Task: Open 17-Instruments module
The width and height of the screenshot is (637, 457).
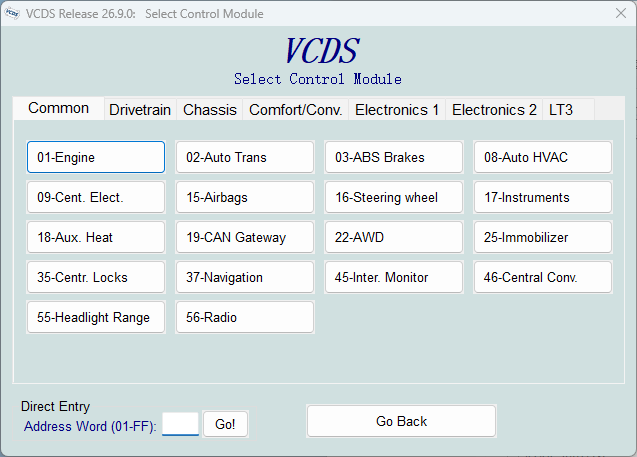Action: tap(543, 197)
